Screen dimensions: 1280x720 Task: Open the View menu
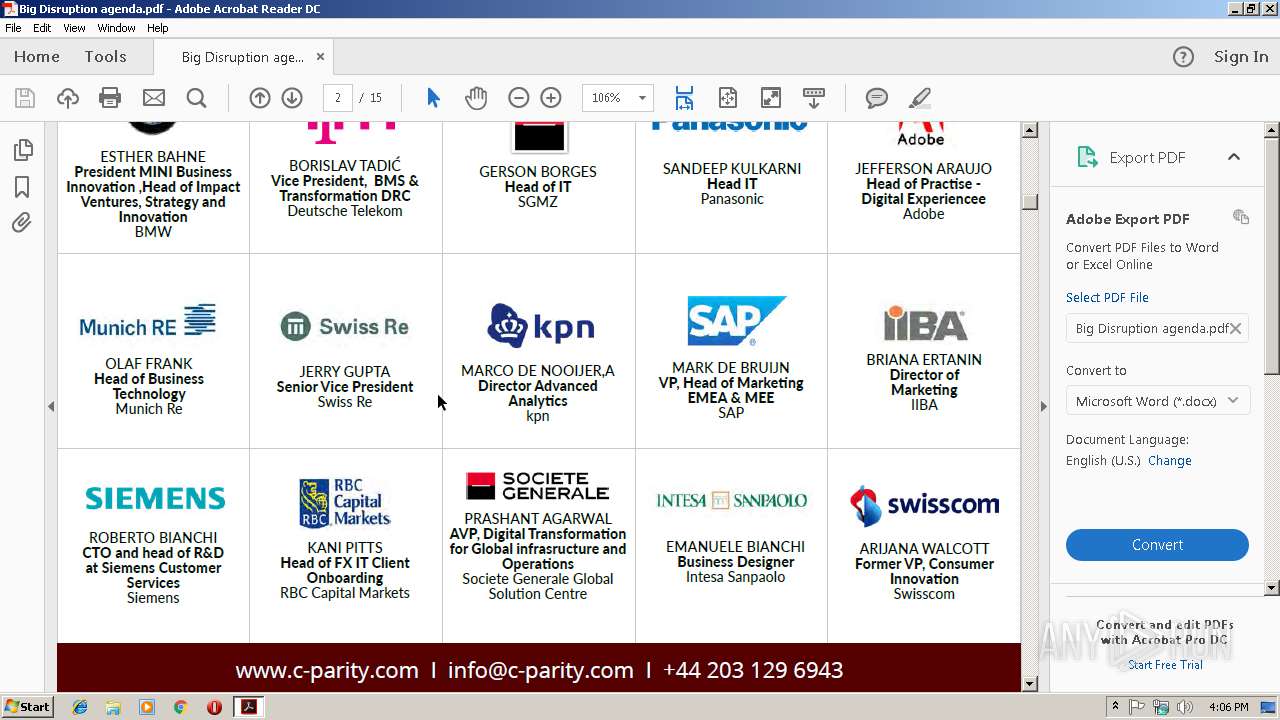(x=74, y=28)
